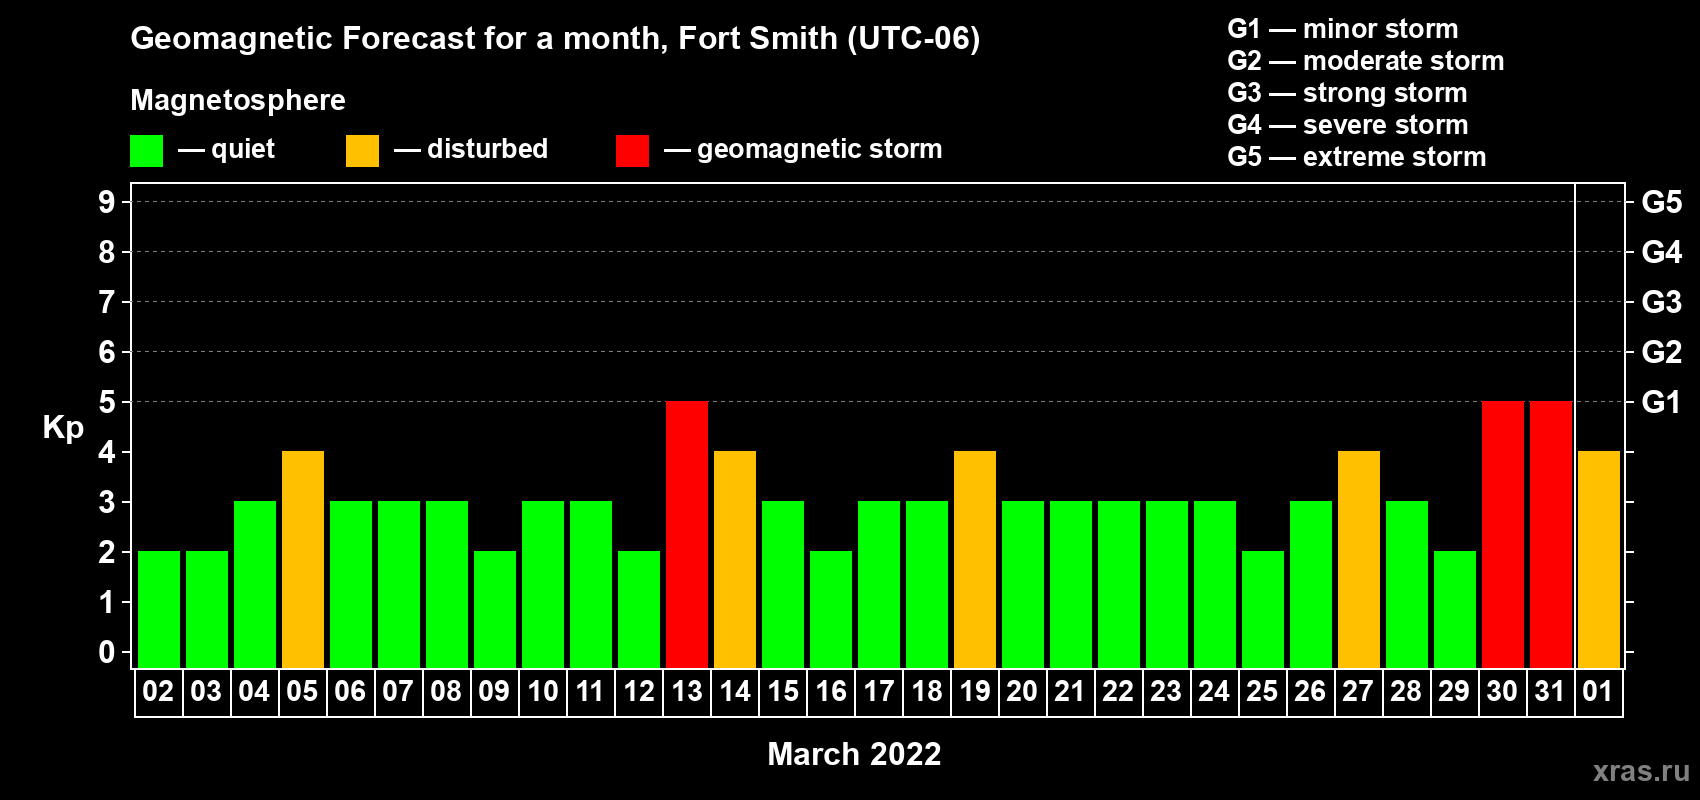Click the orange disturbed legend swatch

coord(362,151)
